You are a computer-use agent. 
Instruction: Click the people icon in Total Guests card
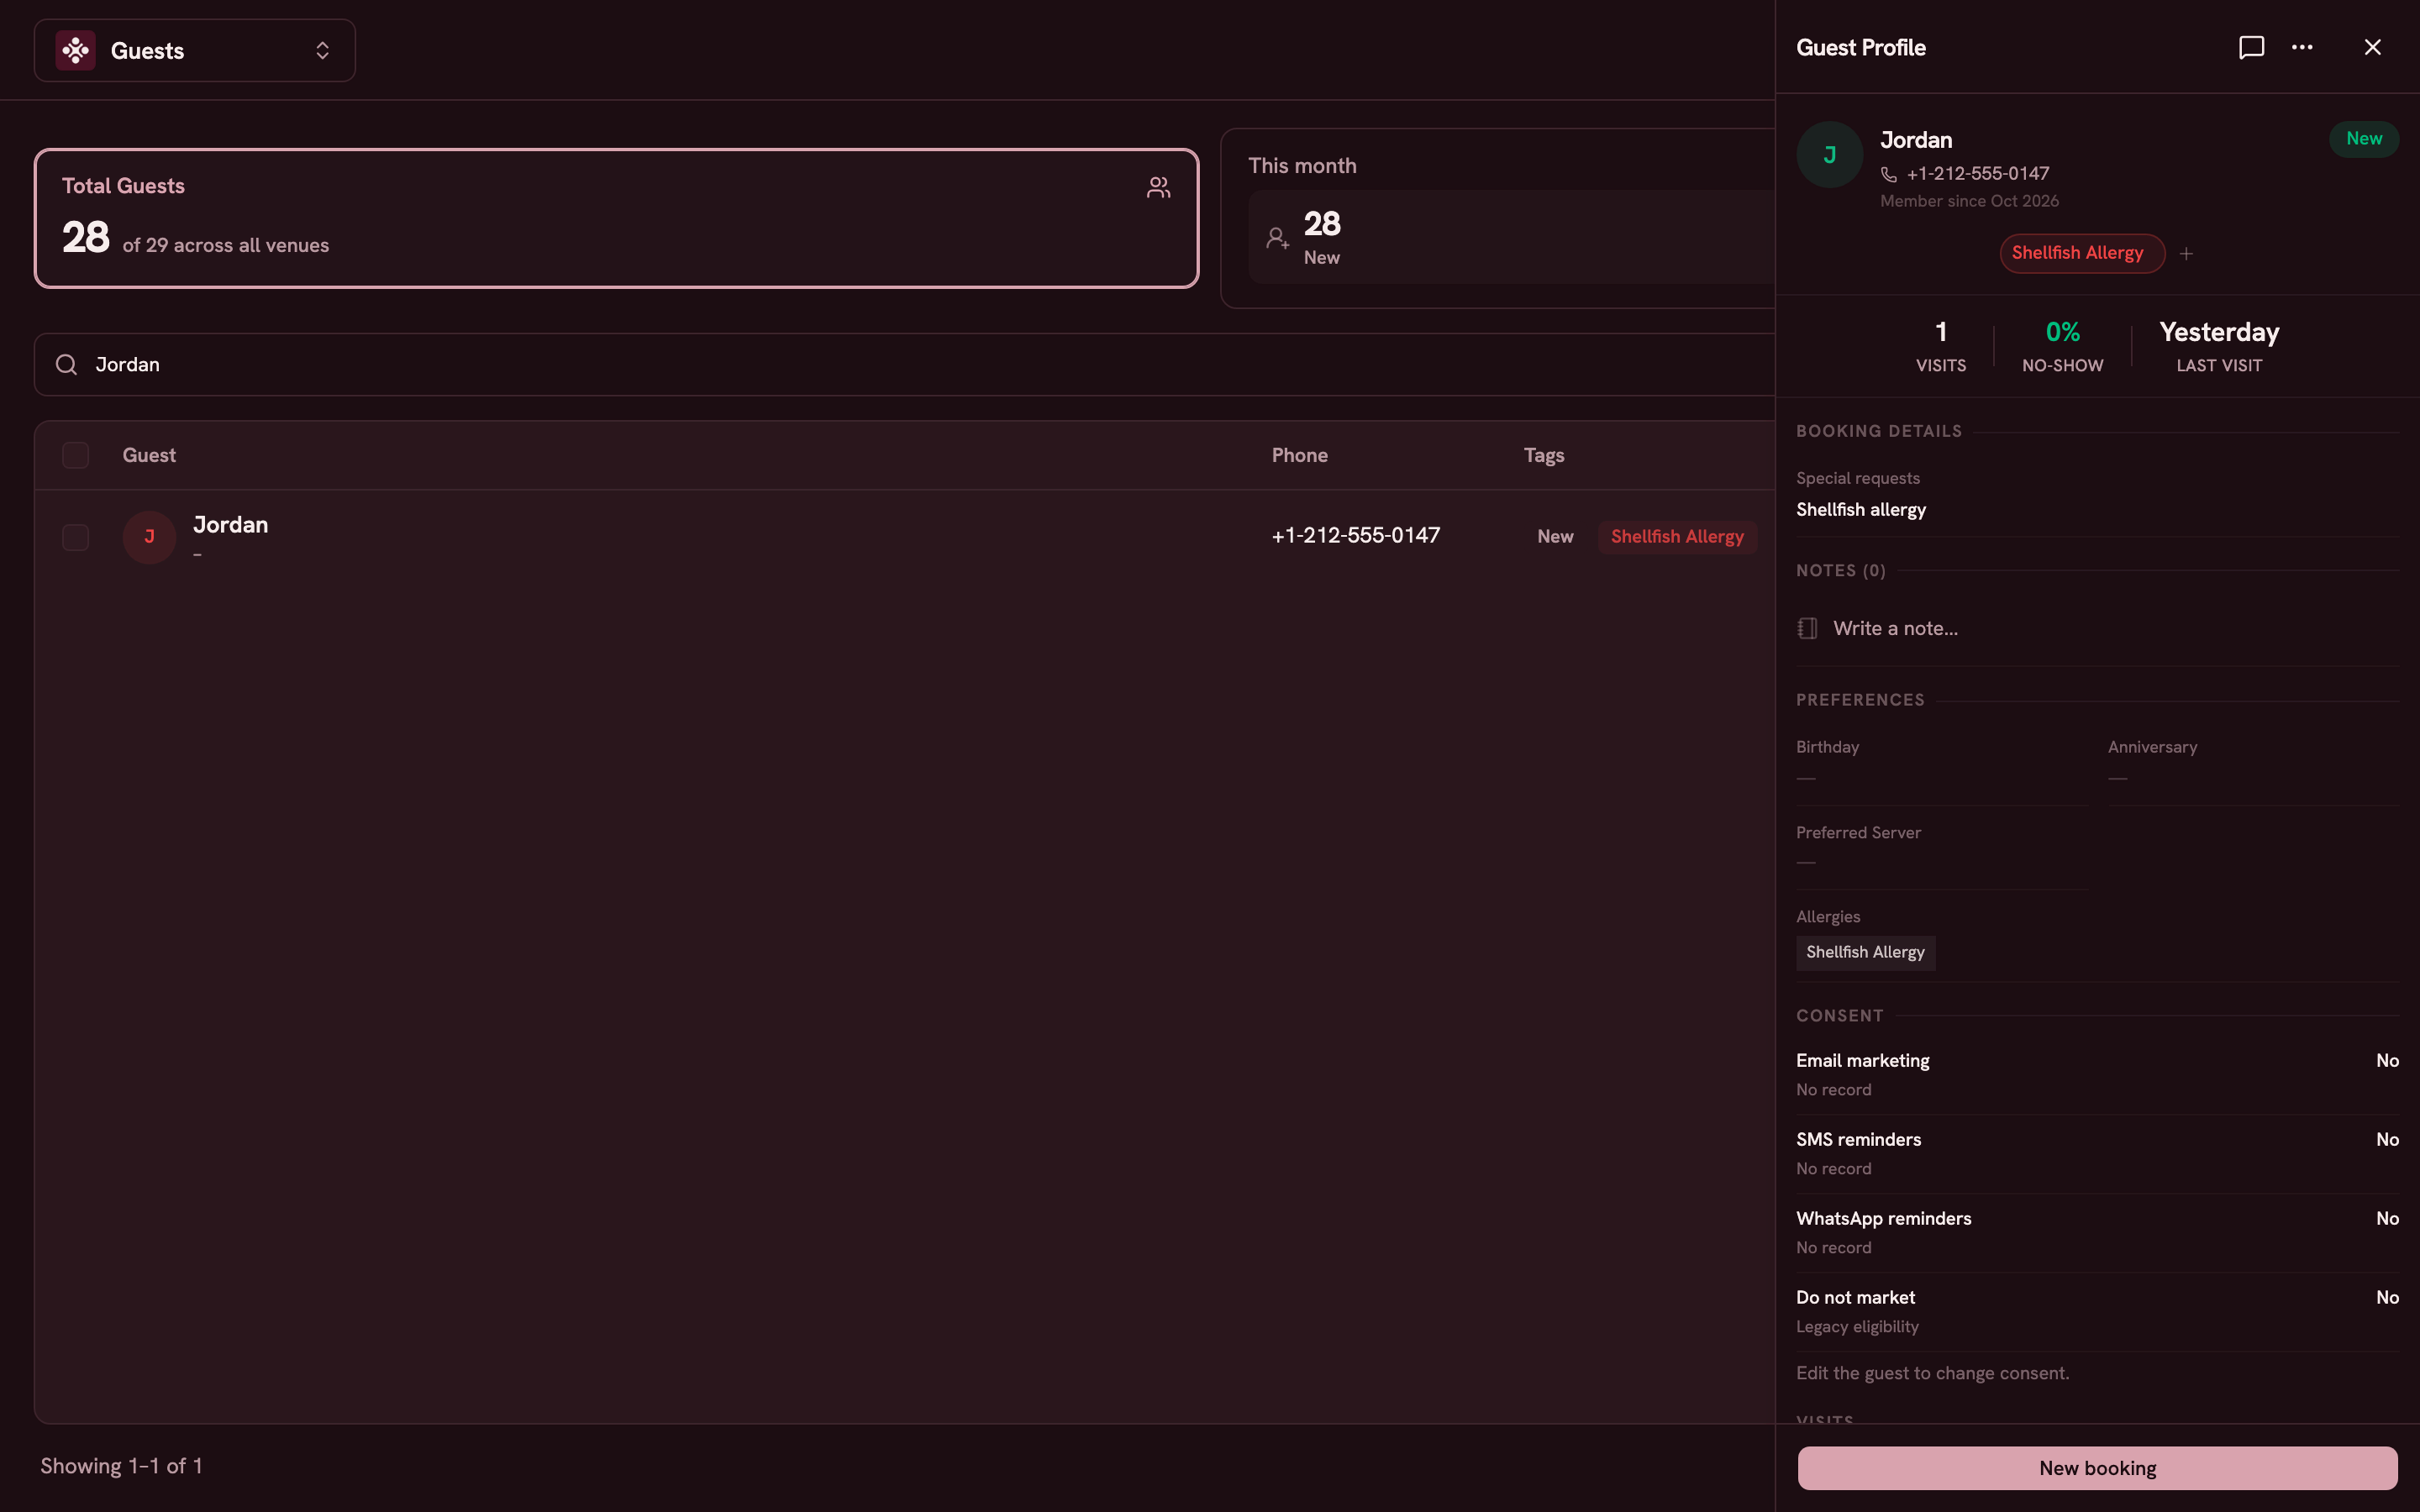1158,188
